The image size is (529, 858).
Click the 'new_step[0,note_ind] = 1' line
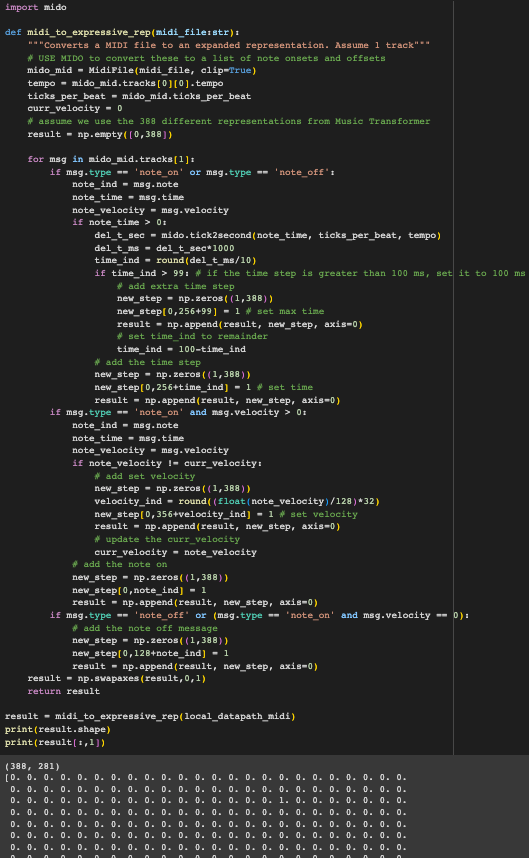coord(139,590)
